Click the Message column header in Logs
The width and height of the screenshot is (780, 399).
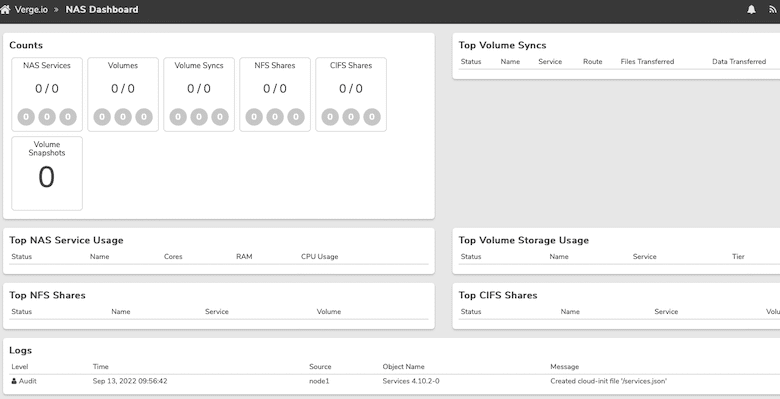(x=565, y=367)
